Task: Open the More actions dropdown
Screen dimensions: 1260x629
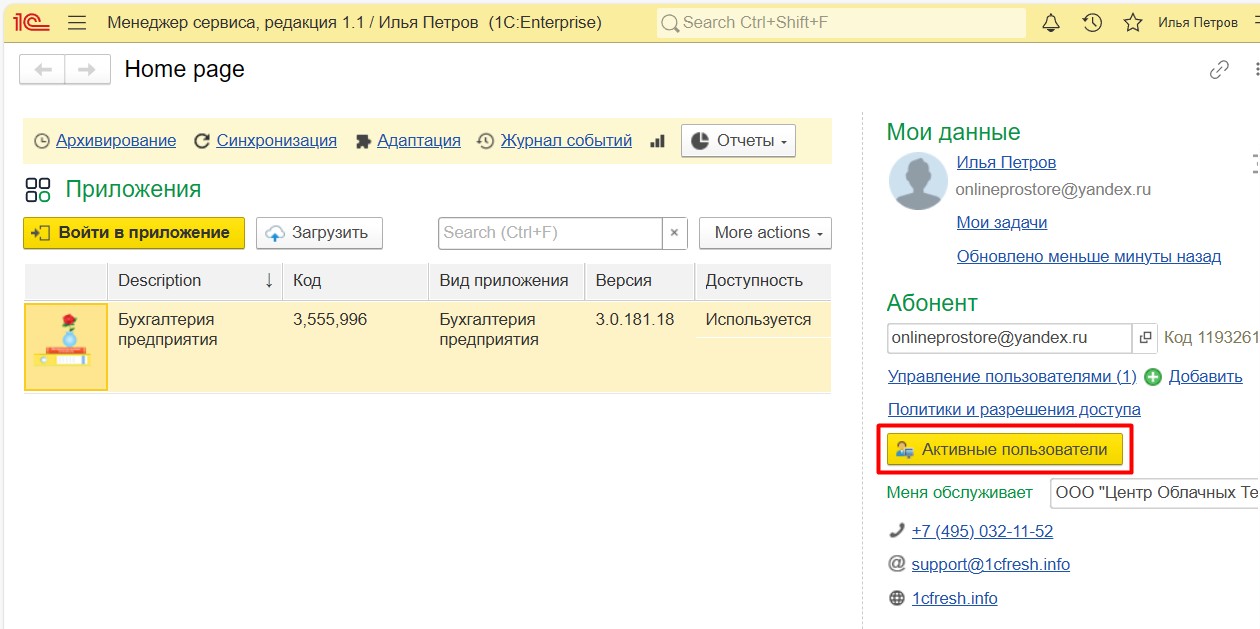Action: pos(765,233)
